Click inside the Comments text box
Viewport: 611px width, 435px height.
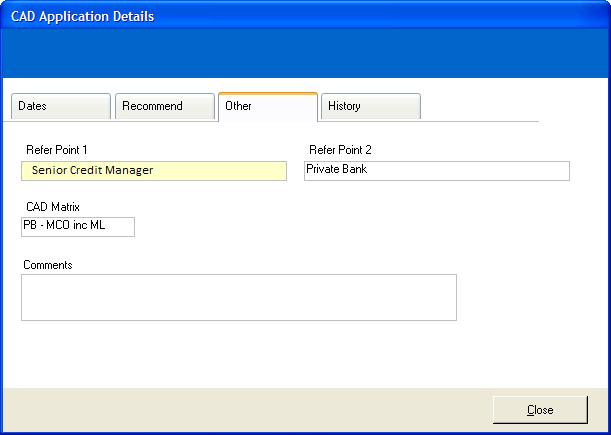click(239, 297)
